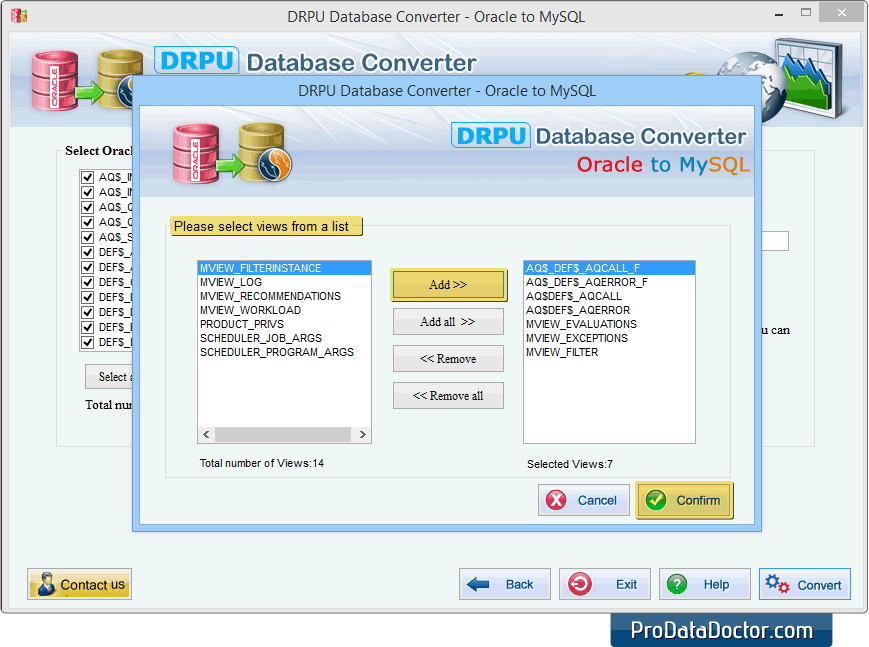Select SCHEDULER_JOB_ARGS in the available list

284,338
